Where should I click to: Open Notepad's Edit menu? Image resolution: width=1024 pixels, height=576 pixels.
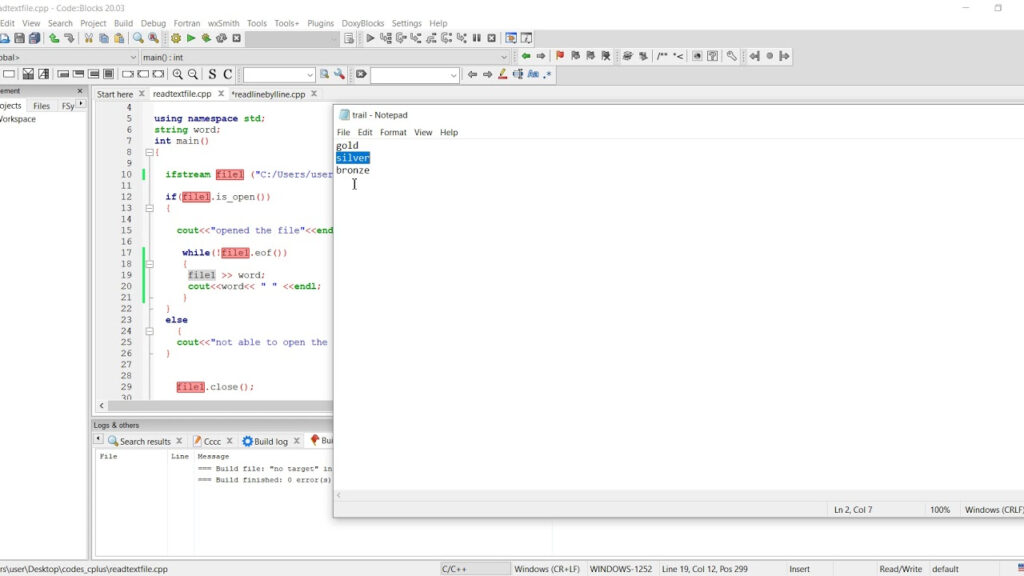pos(365,133)
